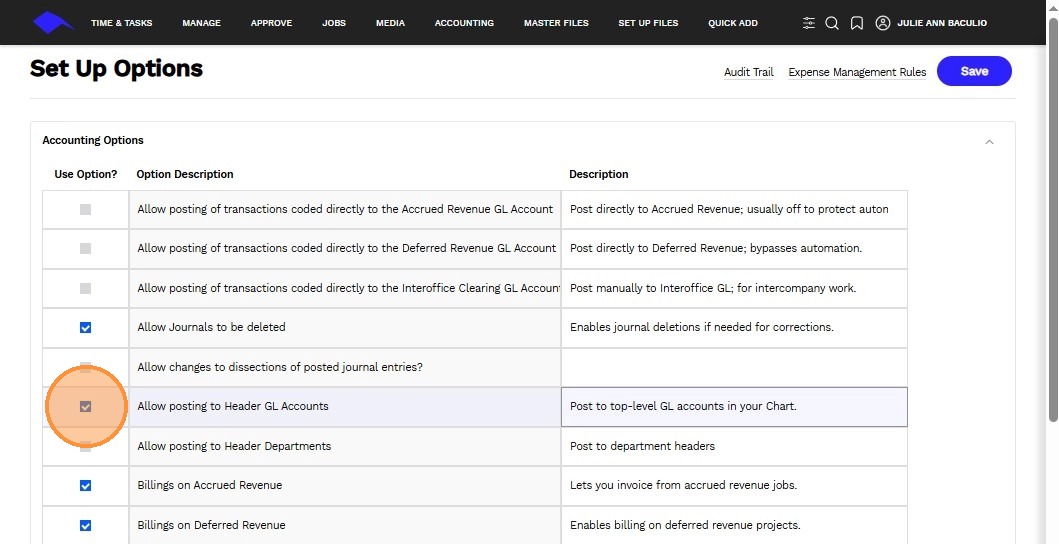
Task: Check direct Accrued Revenue GL posting option
Action: tap(85, 209)
